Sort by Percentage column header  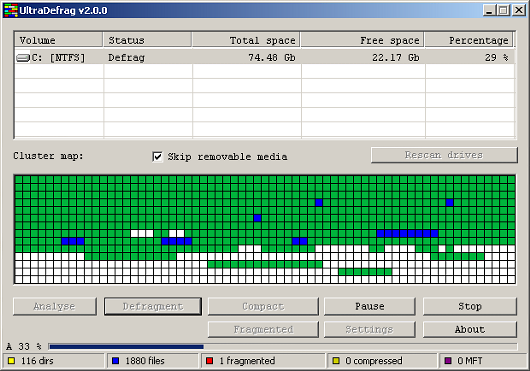(469, 40)
